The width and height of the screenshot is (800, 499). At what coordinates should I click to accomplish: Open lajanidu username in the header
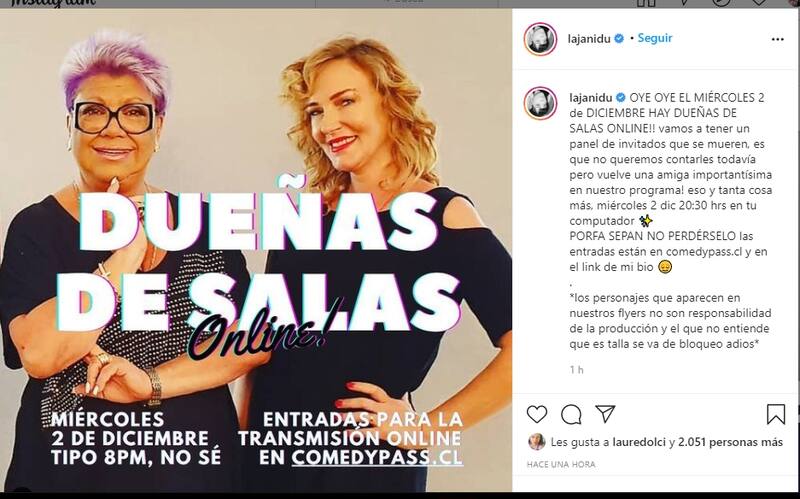pos(589,39)
